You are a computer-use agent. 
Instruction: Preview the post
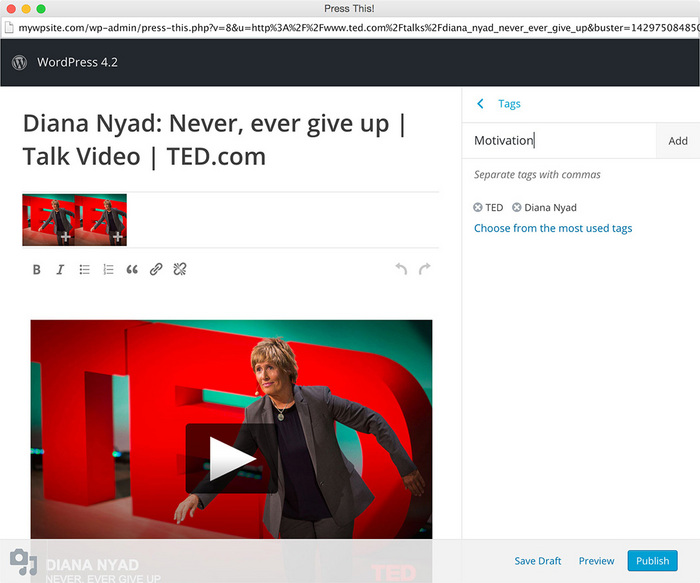596,561
